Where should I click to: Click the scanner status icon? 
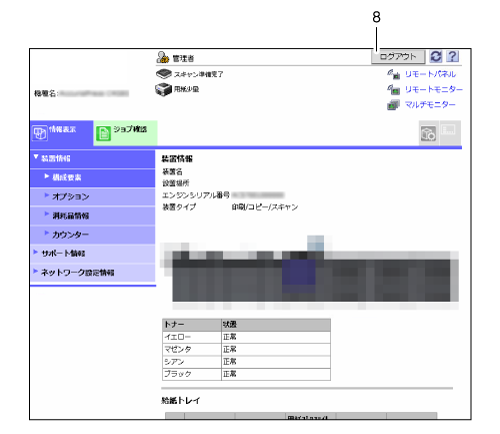click(164, 74)
